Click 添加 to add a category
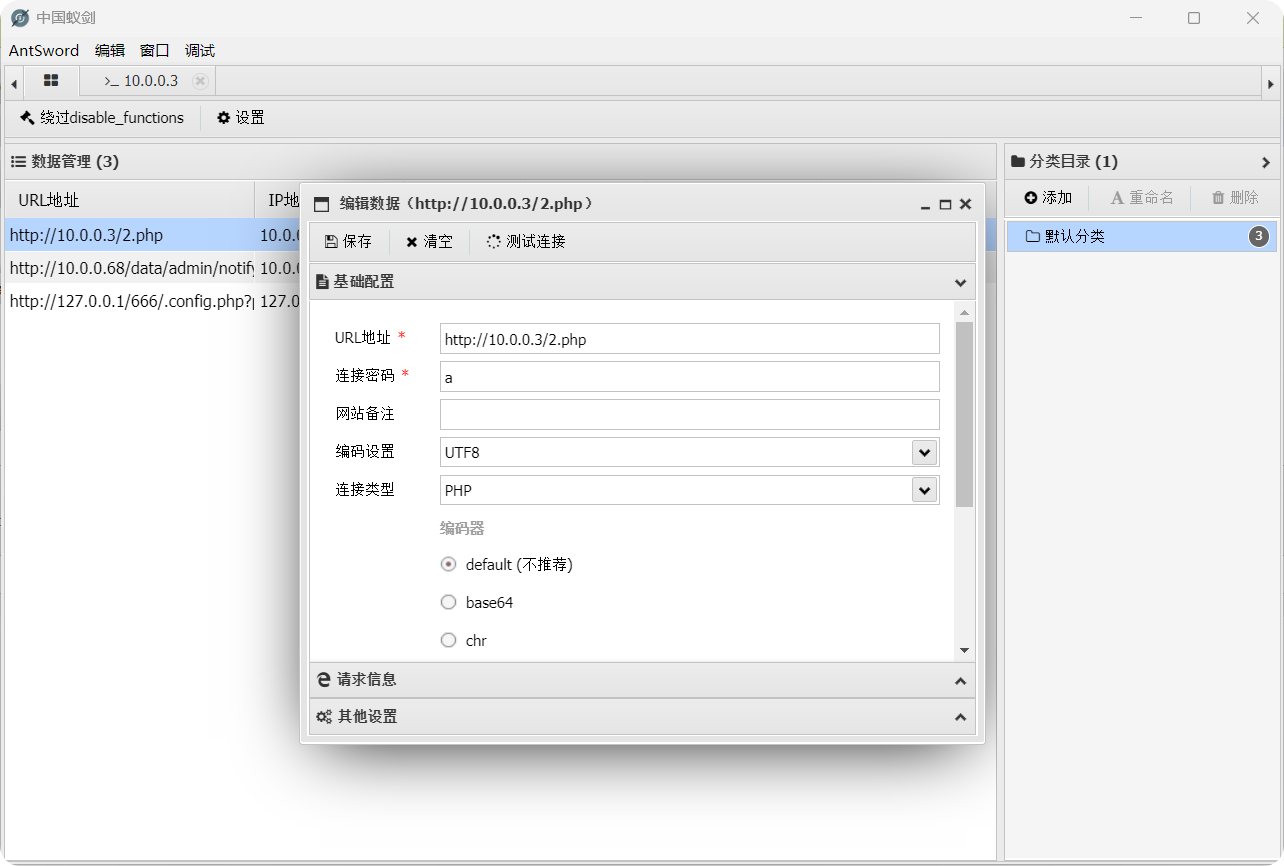 (x=1048, y=198)
